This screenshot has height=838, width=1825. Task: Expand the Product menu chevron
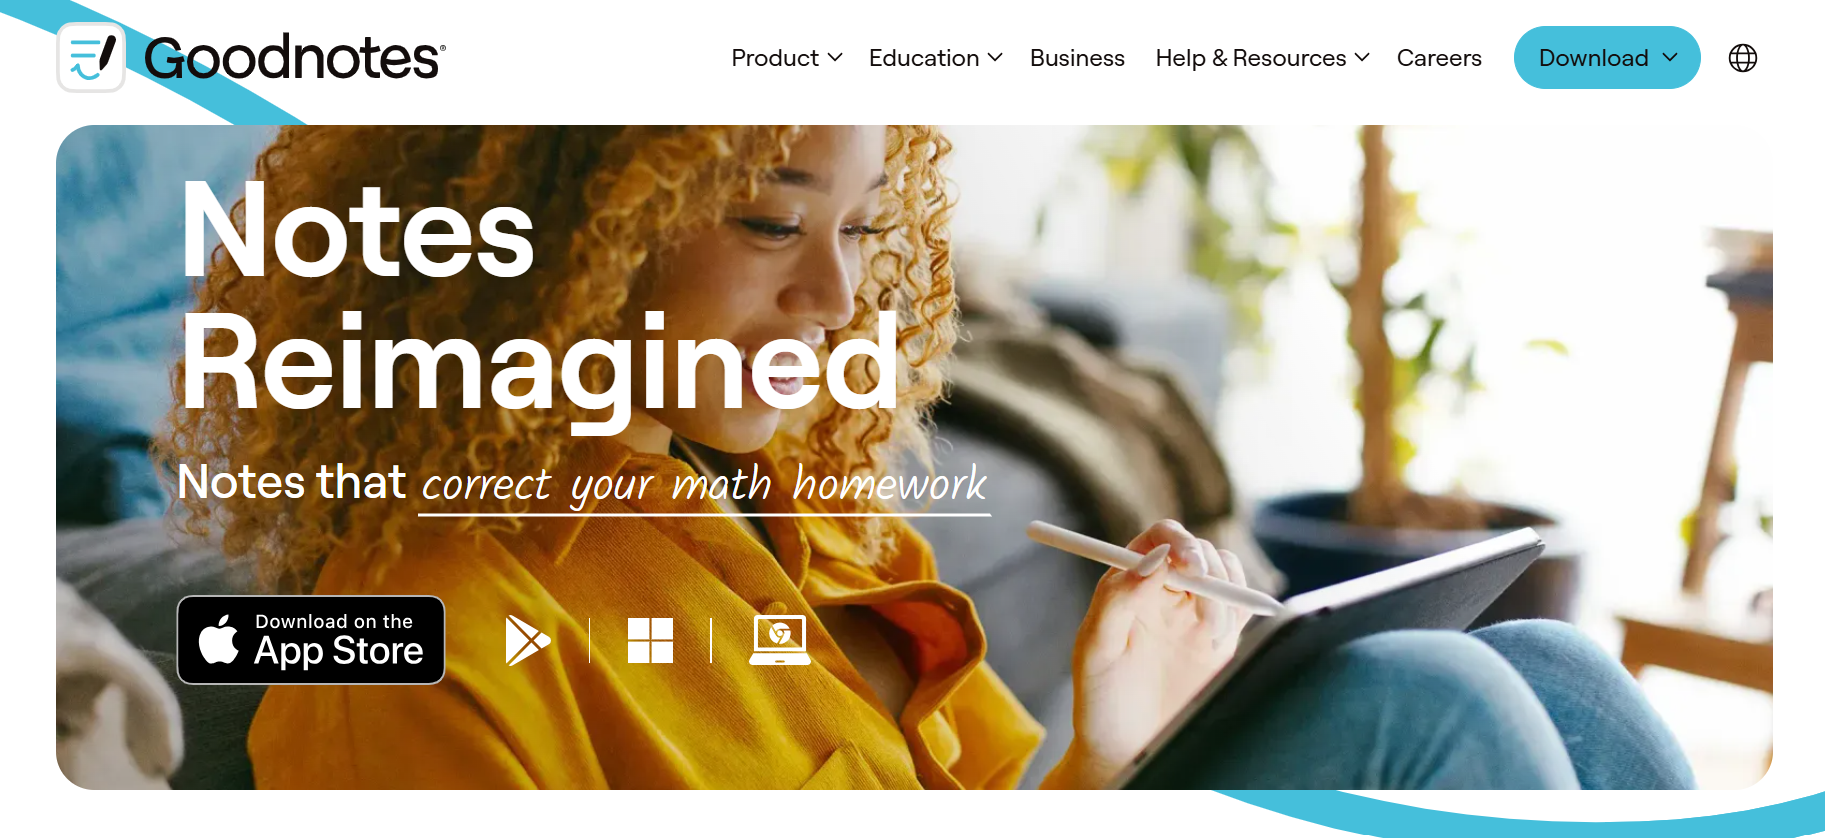click(x=835, y=58)
